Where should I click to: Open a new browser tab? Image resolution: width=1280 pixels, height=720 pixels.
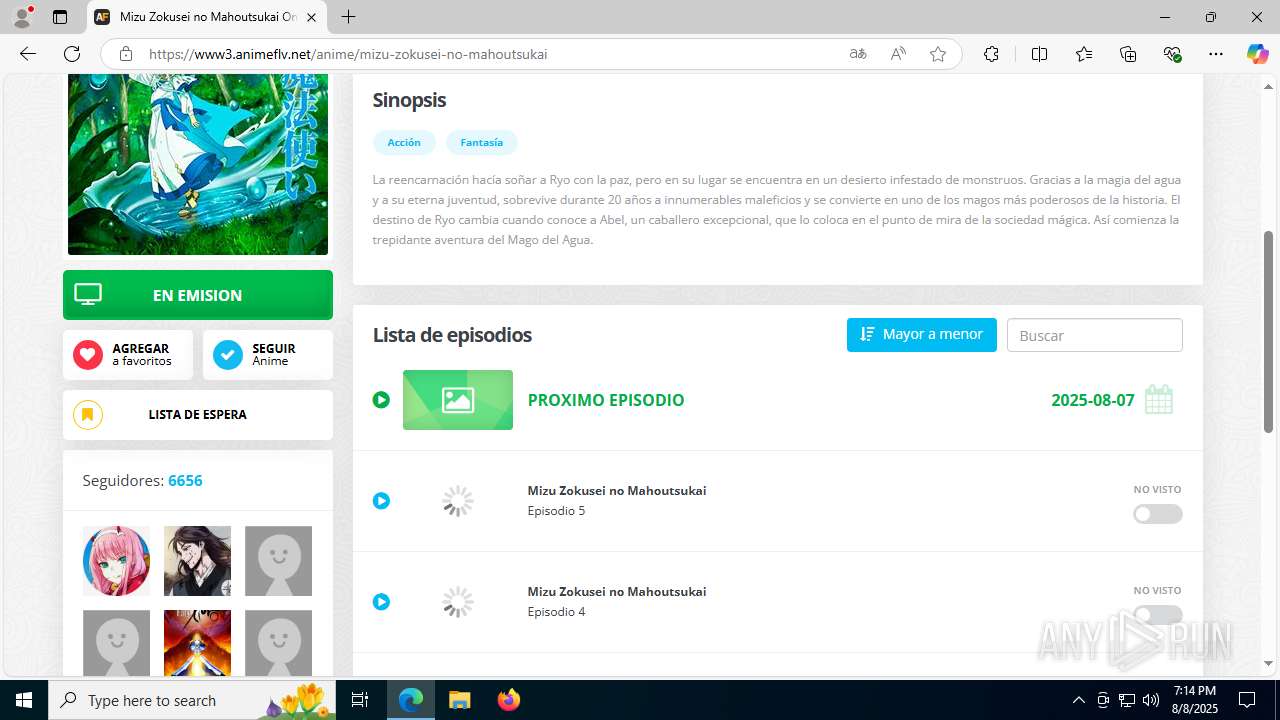(x=348, y=17)
